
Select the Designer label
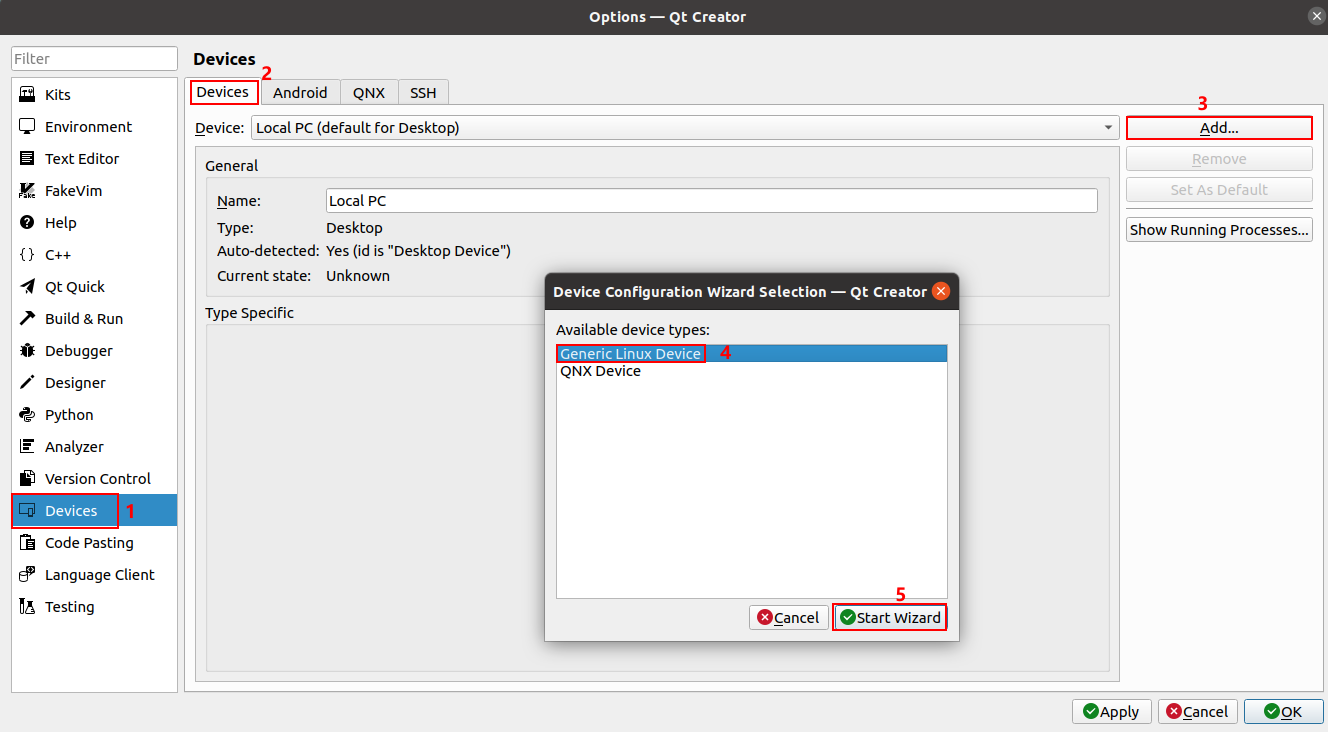click(x=75, y=383)
